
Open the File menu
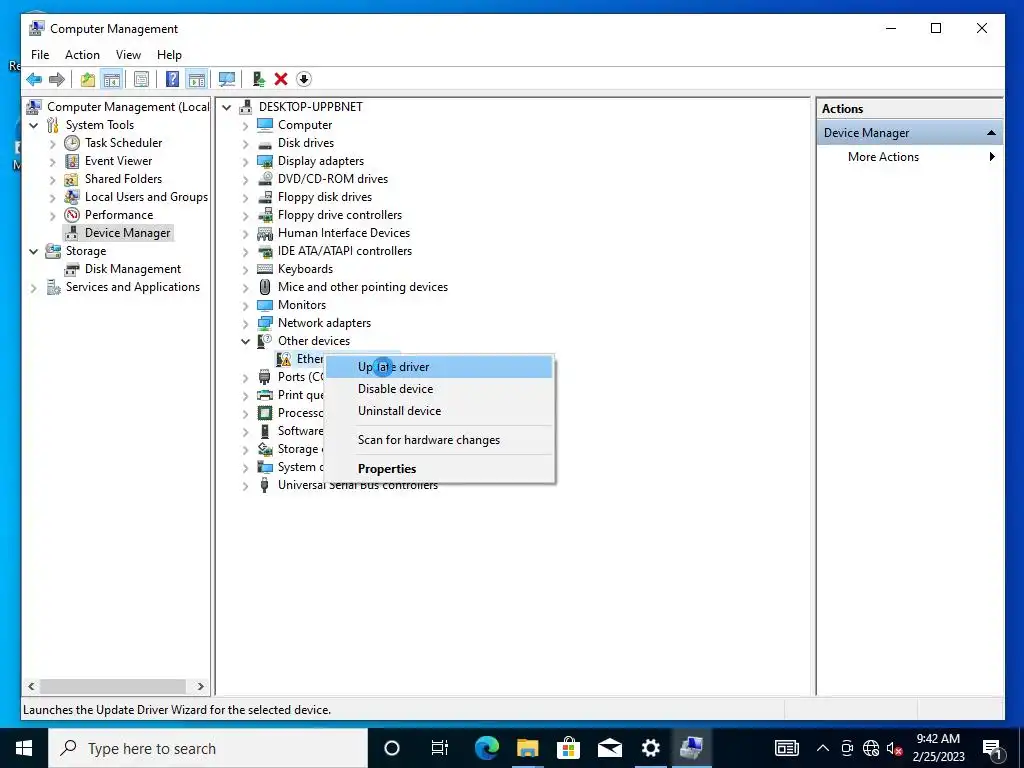40,55
